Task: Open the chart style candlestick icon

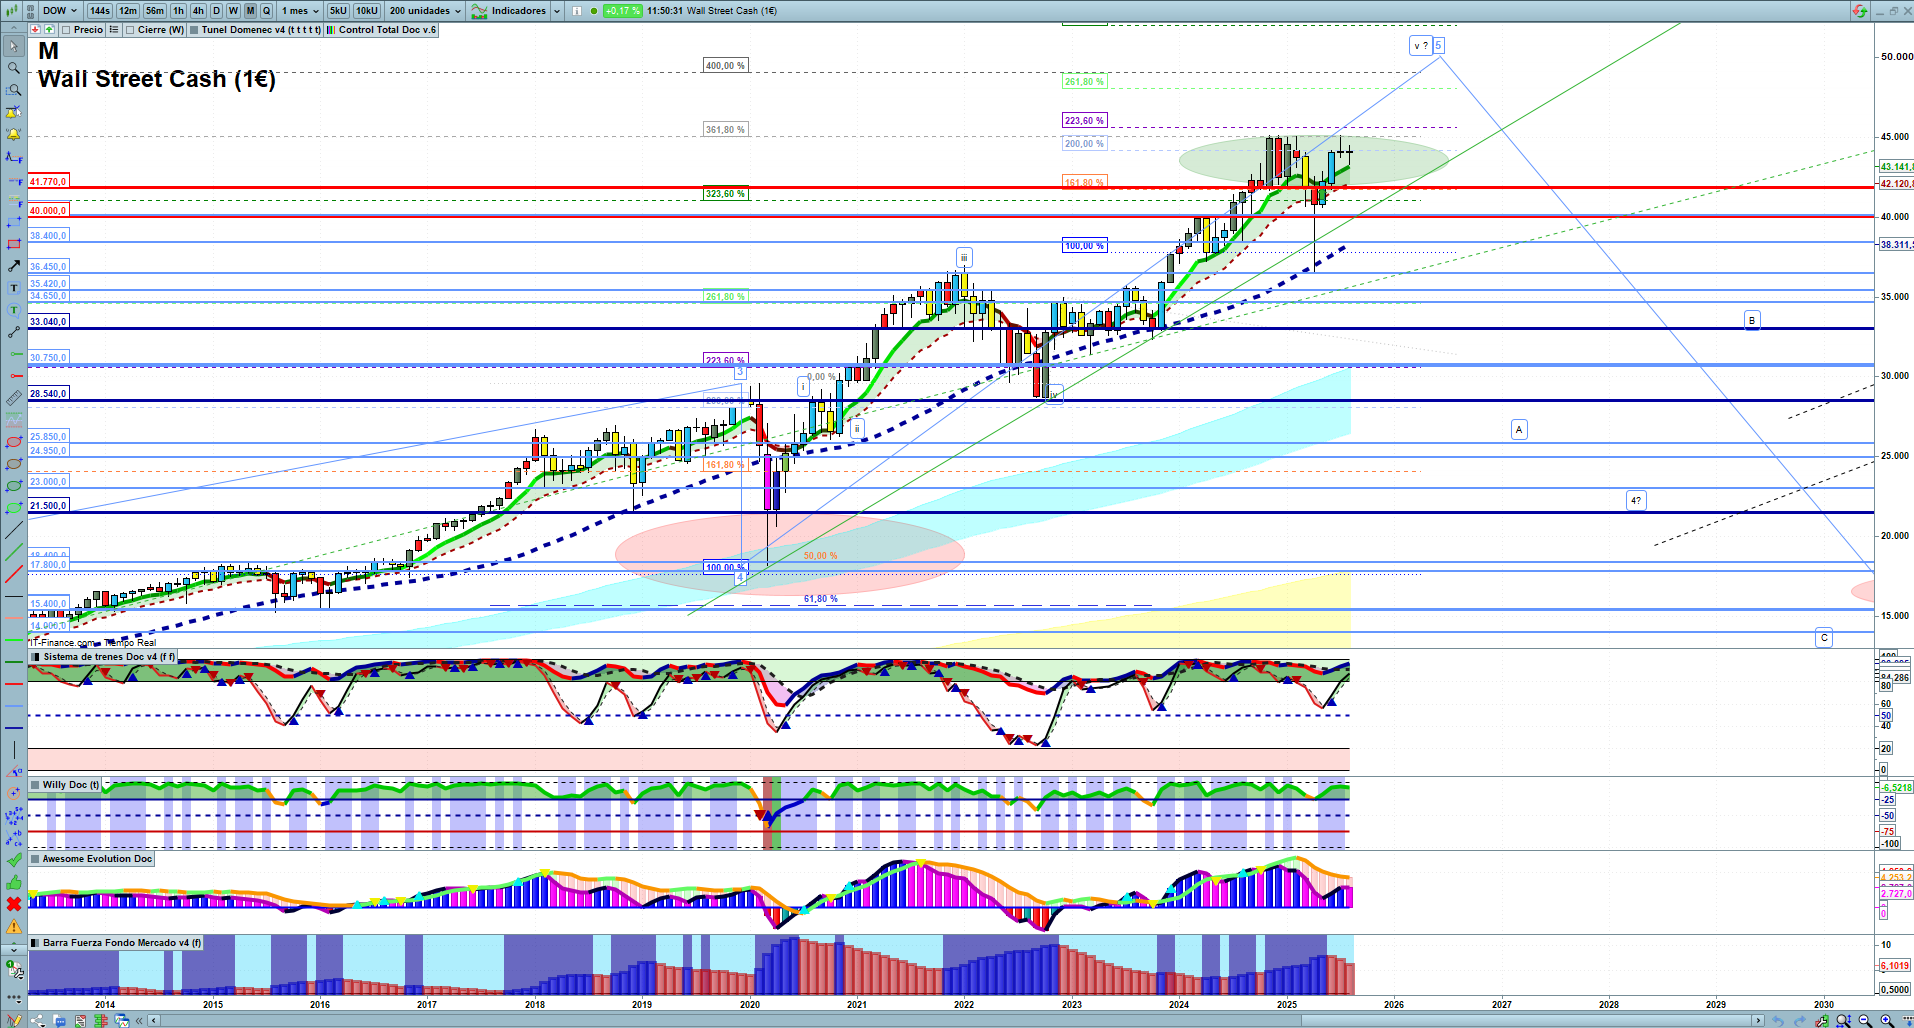Action: 13,11
